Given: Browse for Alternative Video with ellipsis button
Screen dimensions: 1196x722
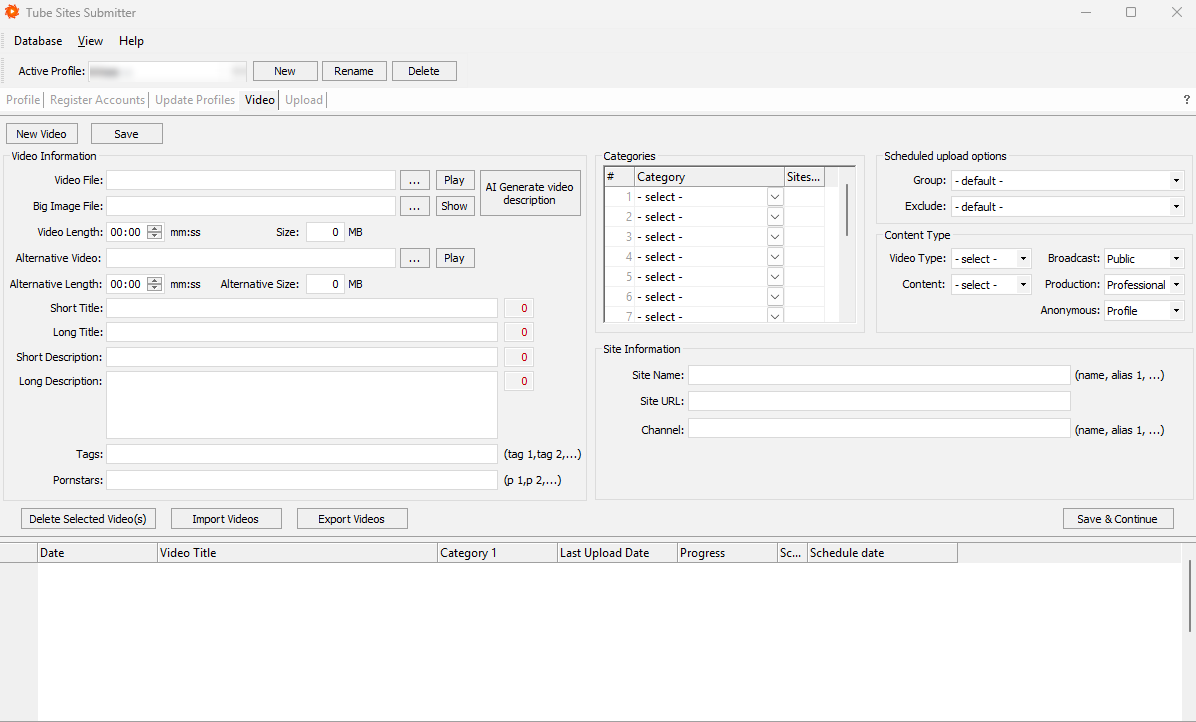Looking at the screenshot, I should click(414, 258).
